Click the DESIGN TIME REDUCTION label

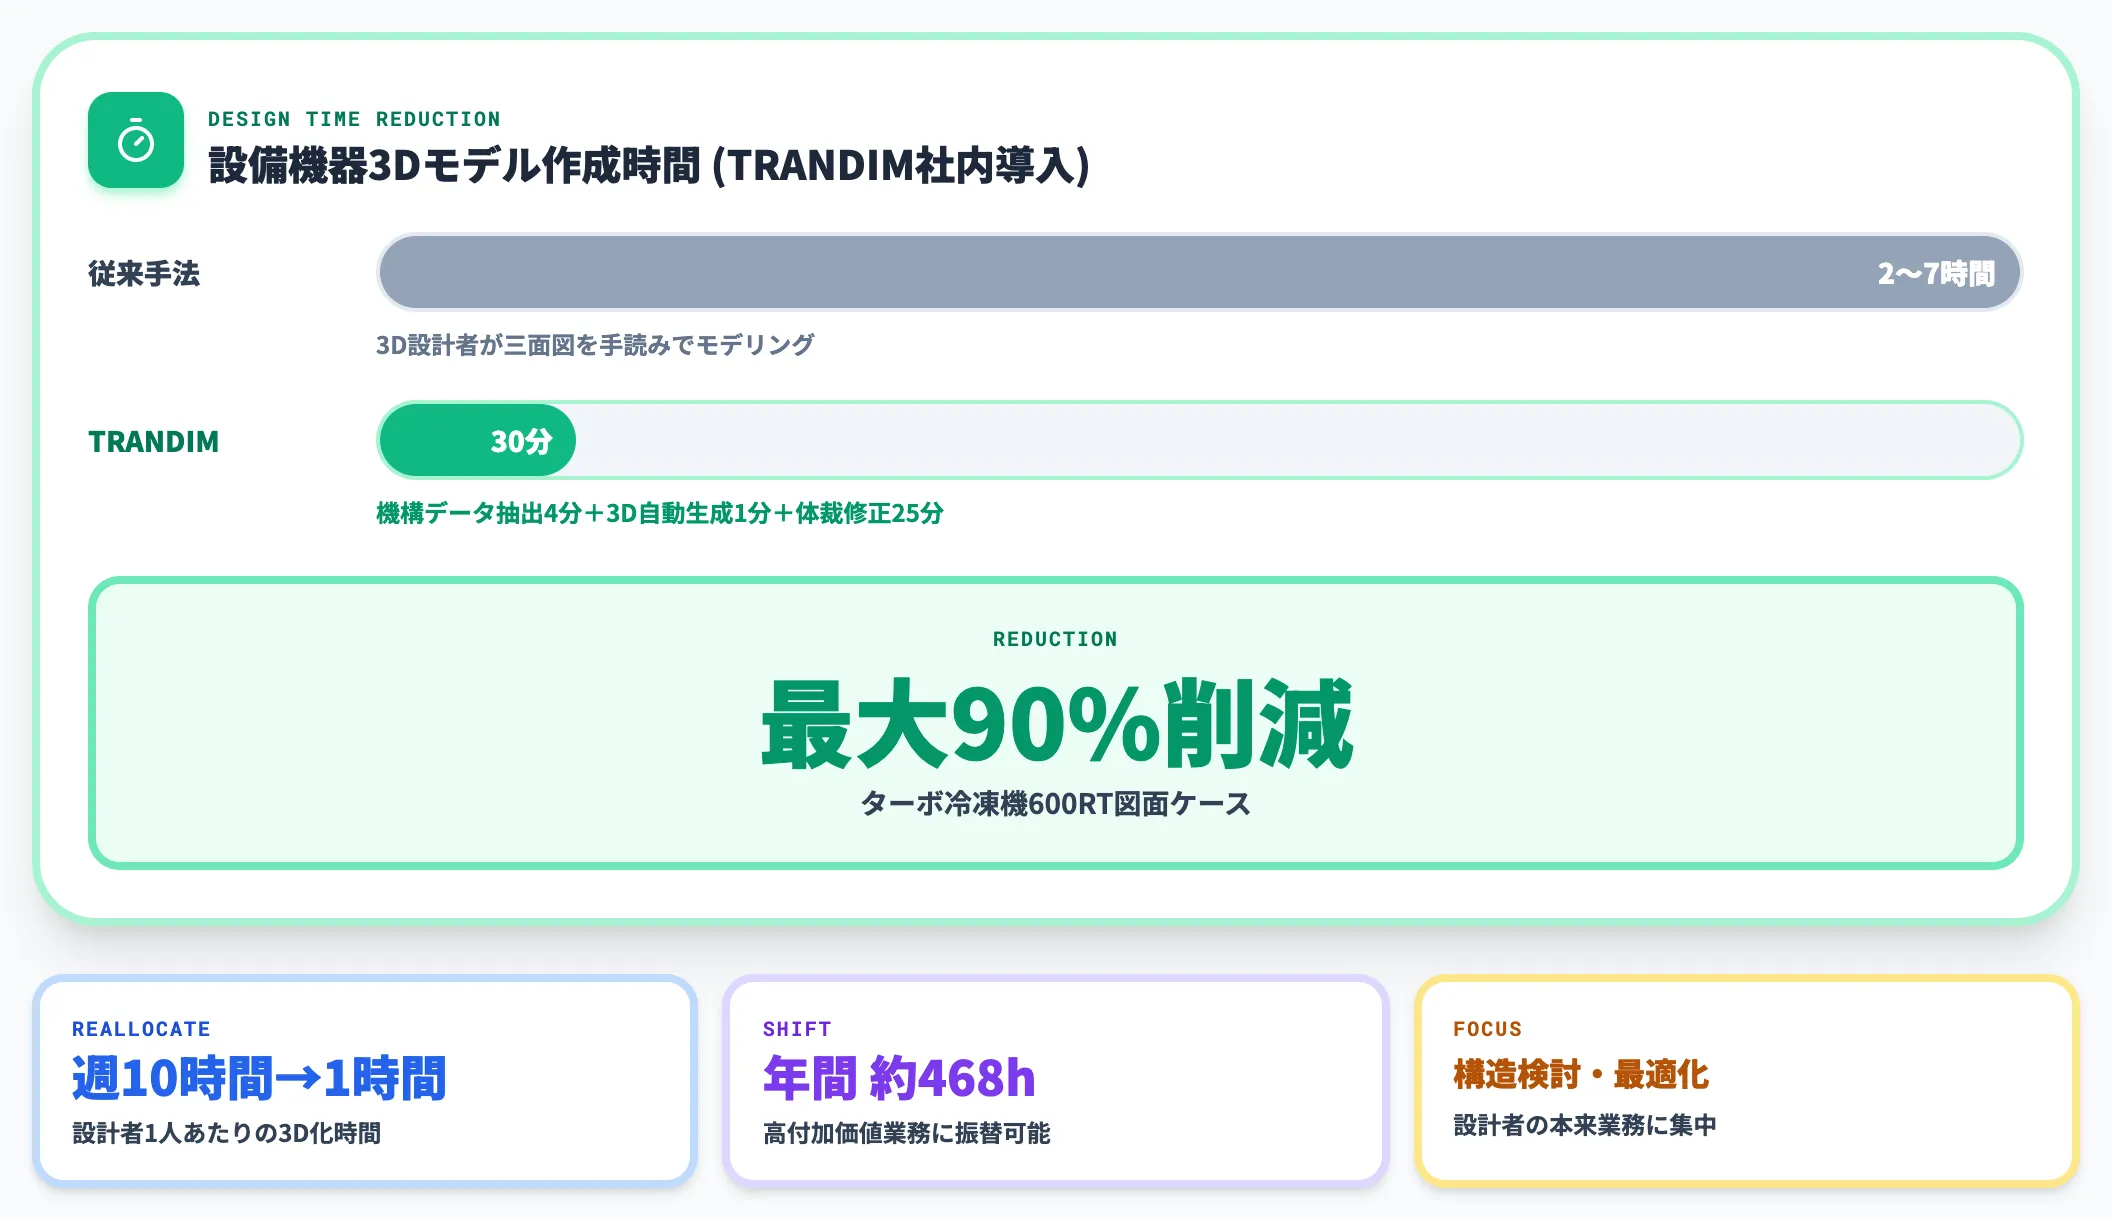[354, 119]
